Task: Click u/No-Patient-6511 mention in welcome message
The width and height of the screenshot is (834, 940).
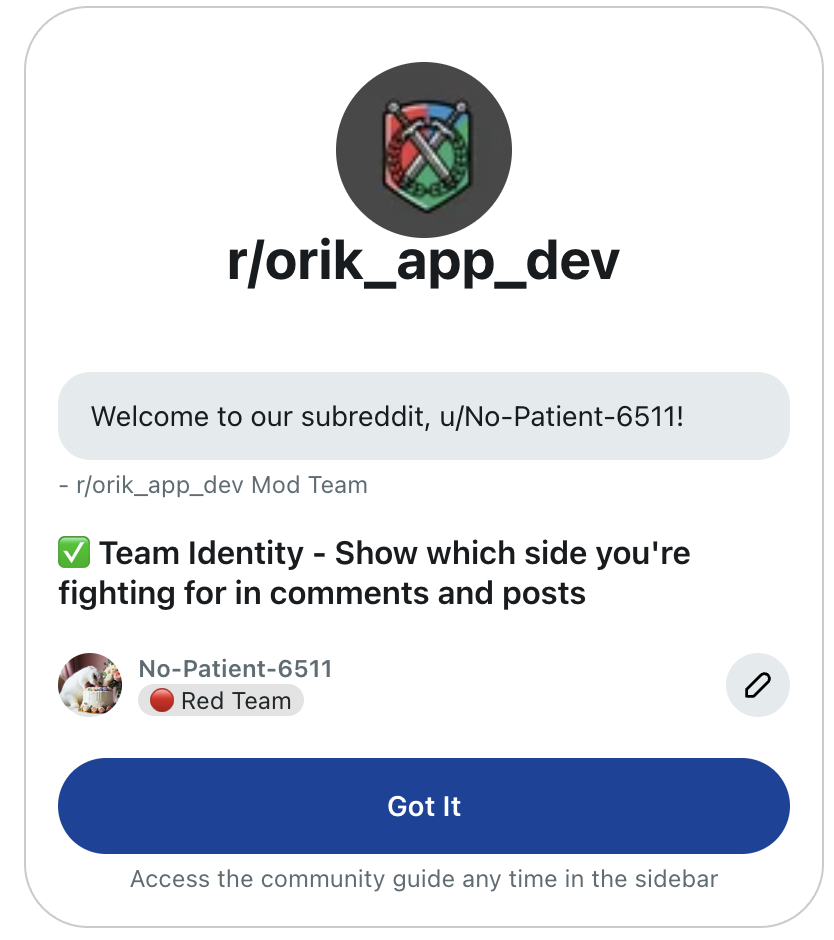Action: [x=562, y=416]
